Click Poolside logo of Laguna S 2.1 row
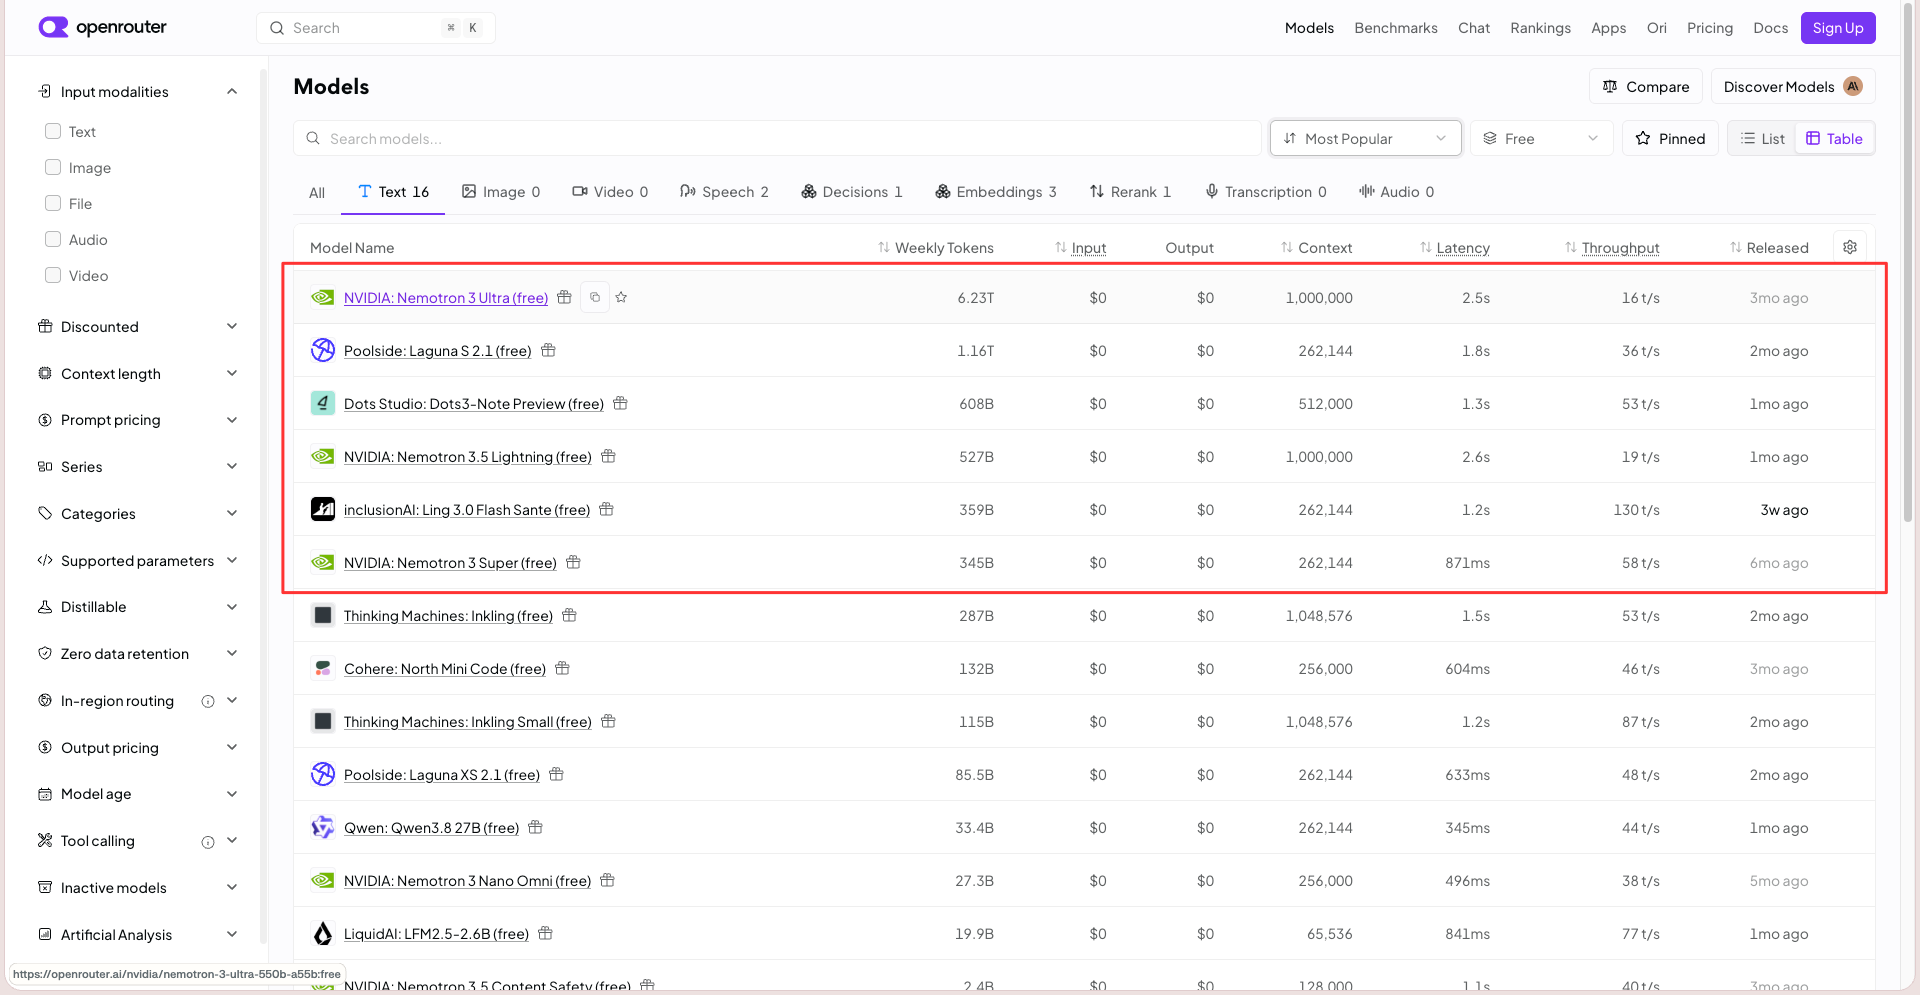 pyautogui.click(x=322, y=350)
